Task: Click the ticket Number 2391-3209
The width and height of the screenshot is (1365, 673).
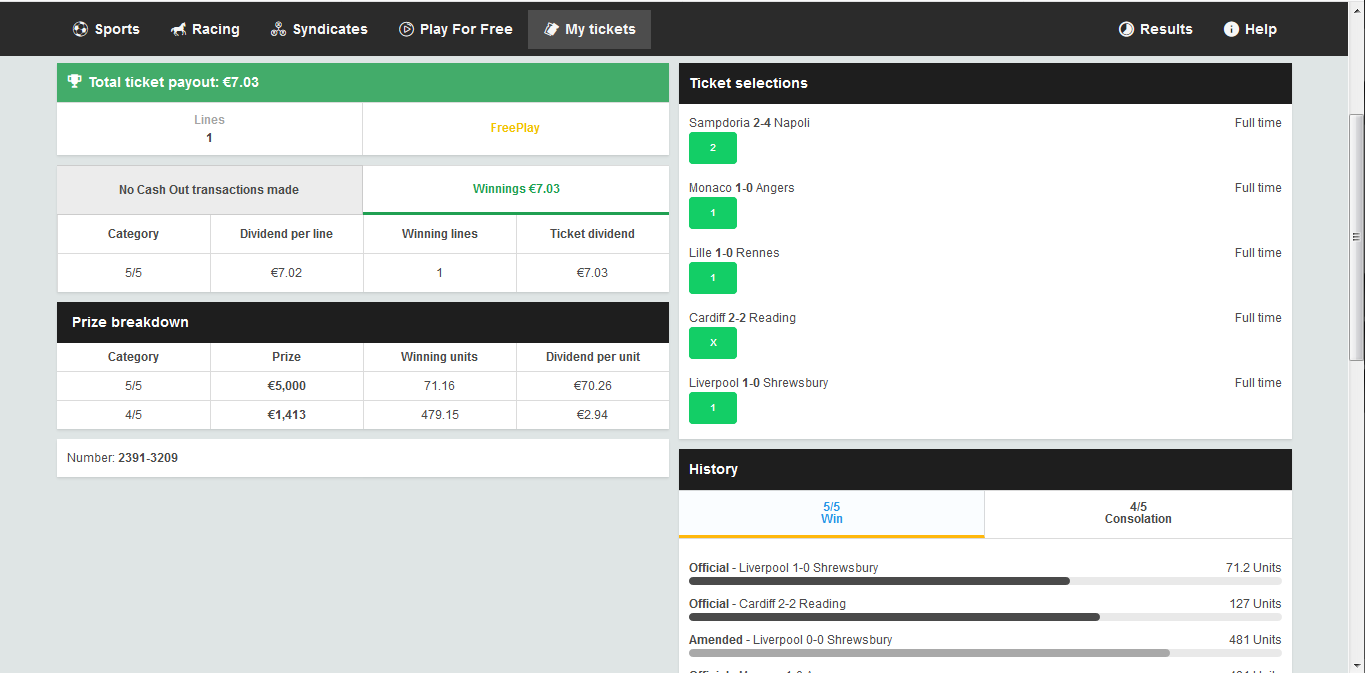Action: [x=122, y=458]
